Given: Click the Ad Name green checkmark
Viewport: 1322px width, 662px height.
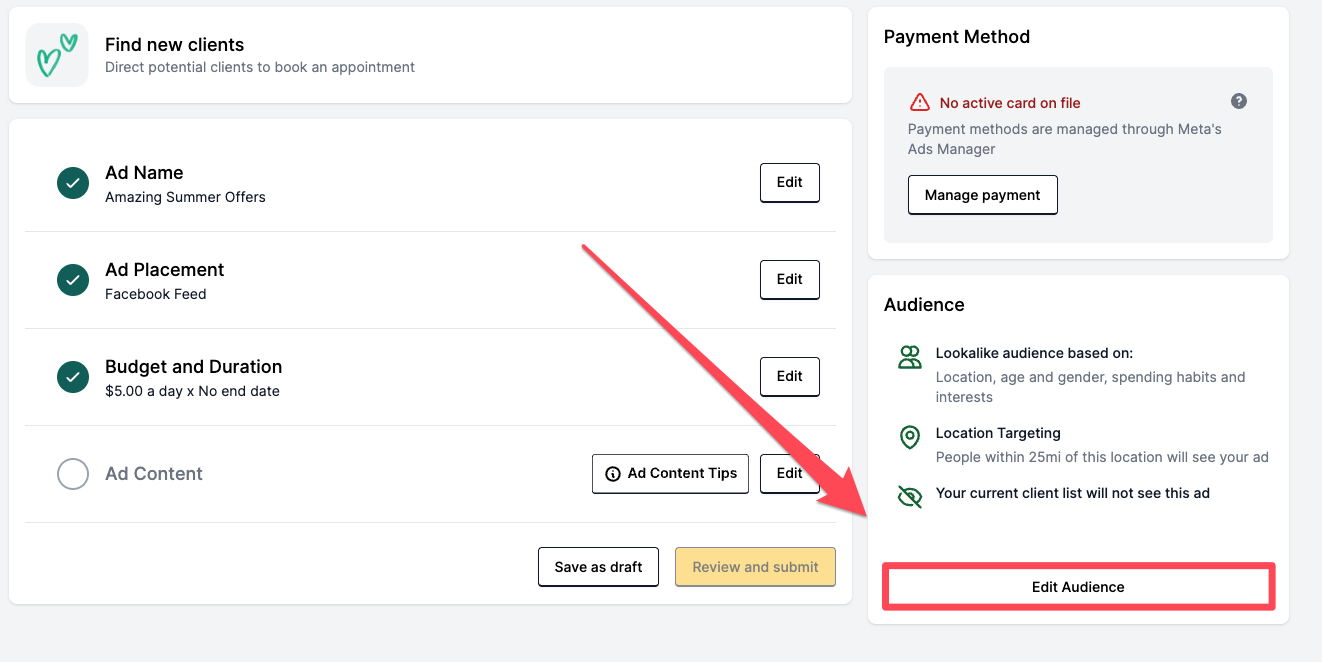Looking at the screenshot, I should click(73, 183).
